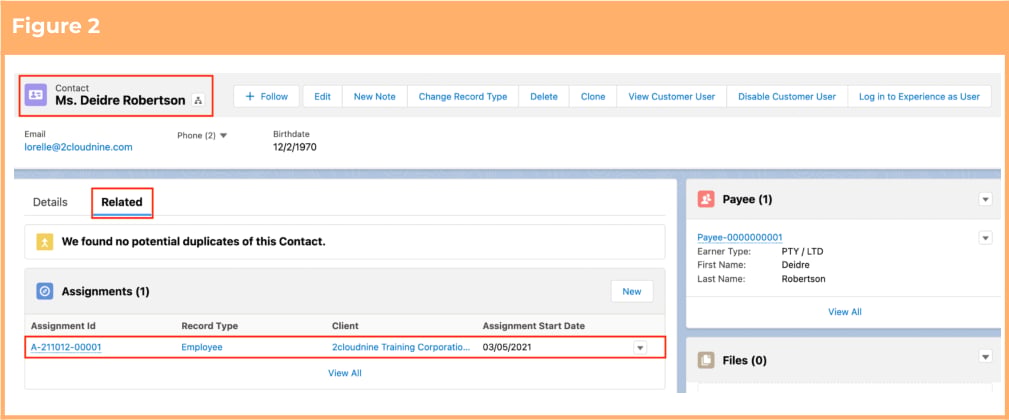
Task: Click the PTY / LTD earner type value
Action: point(802,251)
